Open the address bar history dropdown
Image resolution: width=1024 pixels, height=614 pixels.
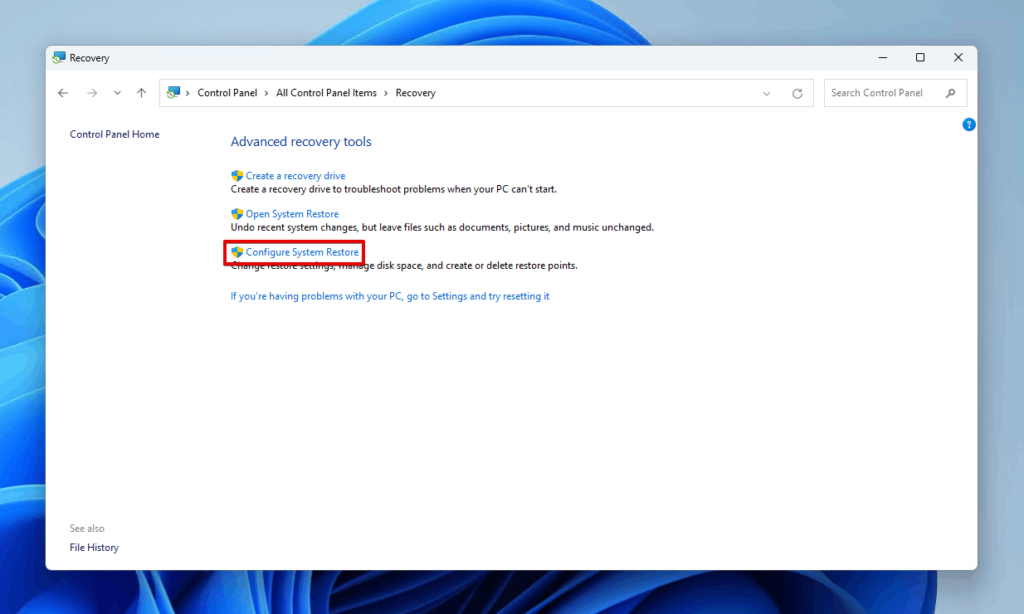click(x=766, y=92)
